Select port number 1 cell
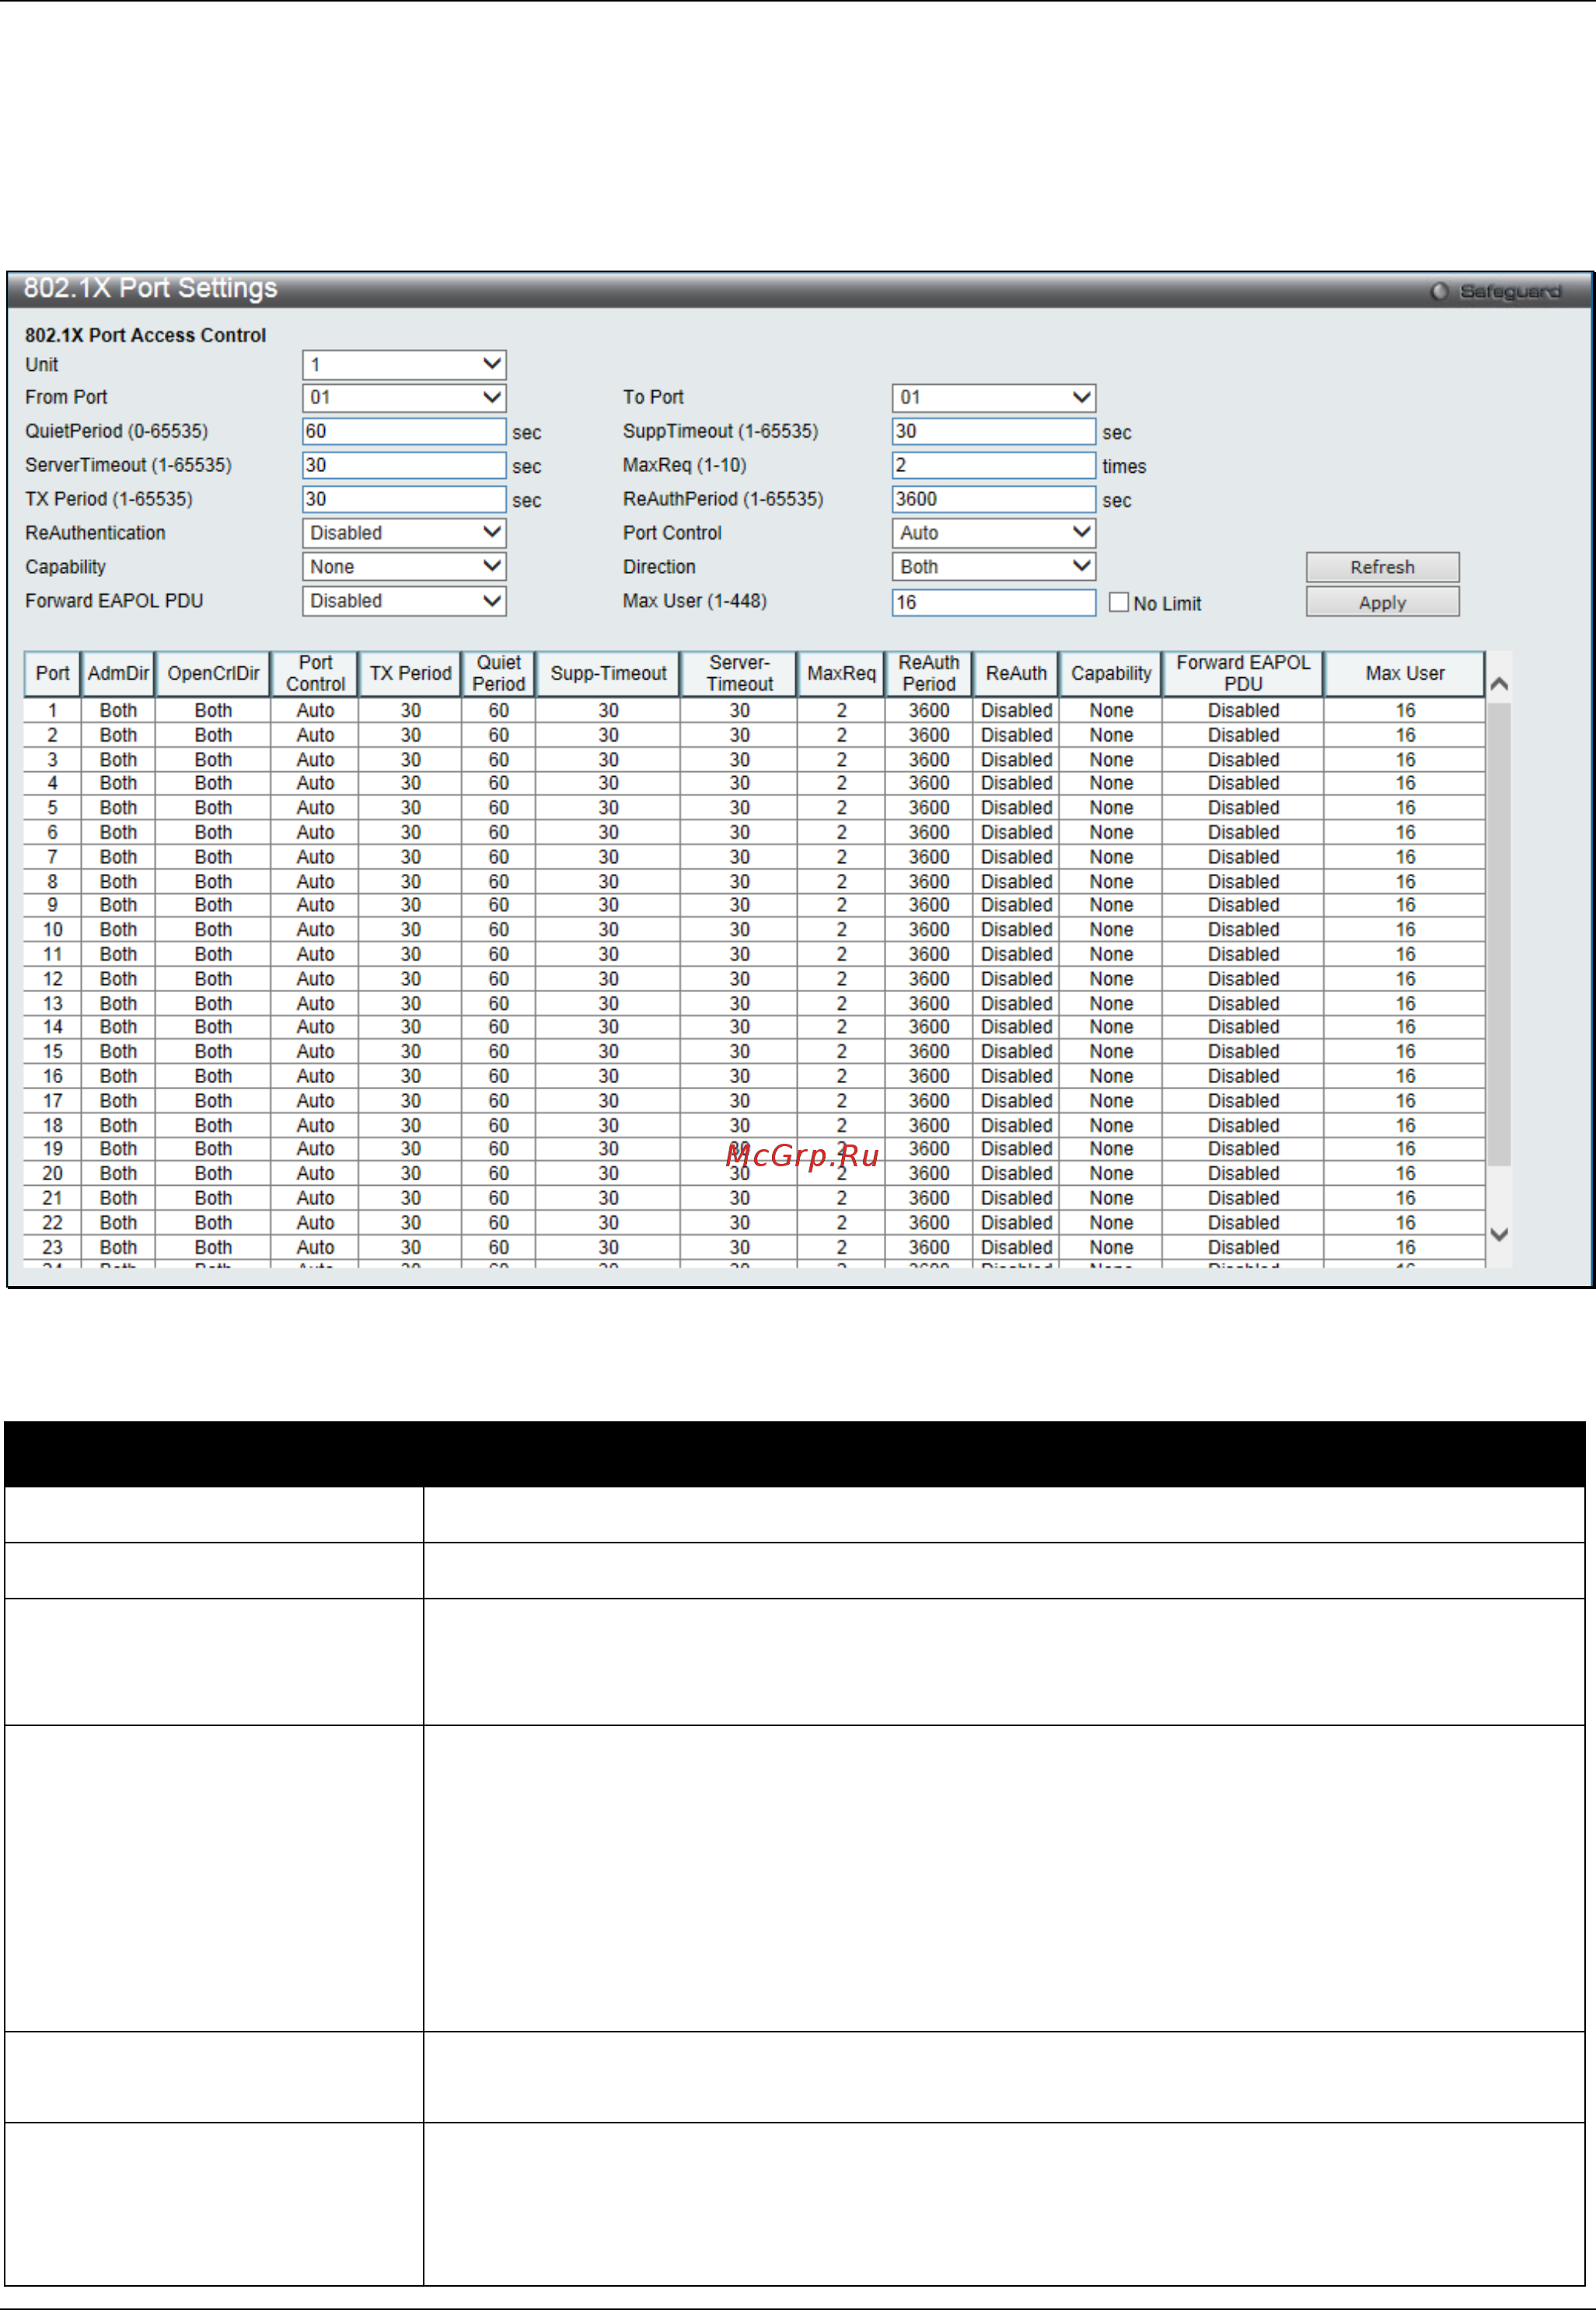The image size is (1596, 2310). tap(53, 711)
